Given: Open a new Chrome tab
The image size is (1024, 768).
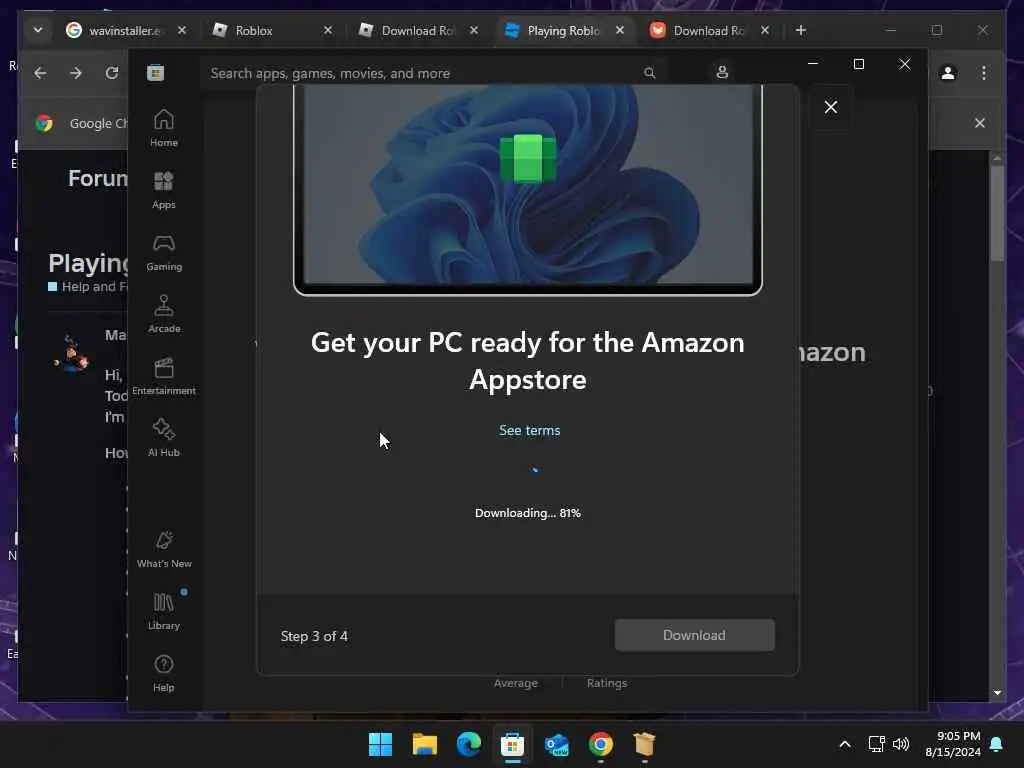Looking at the screenshot, I should tap(801, 30).
